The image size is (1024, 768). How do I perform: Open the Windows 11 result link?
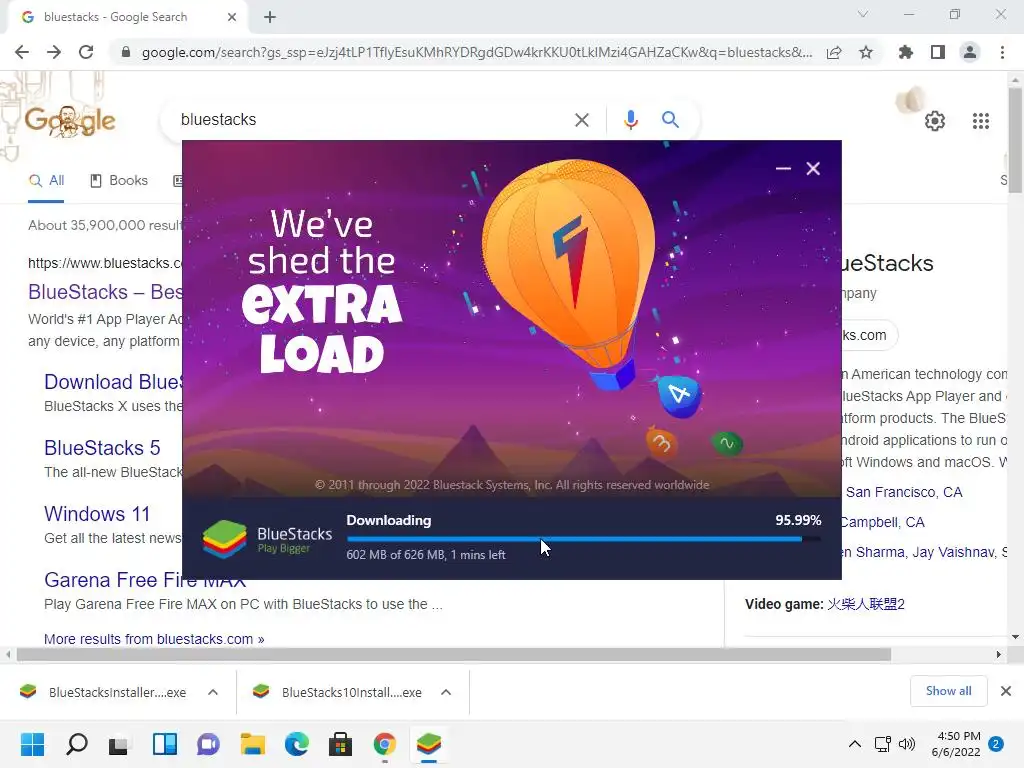pyautogui.click(x=97, y=514)
